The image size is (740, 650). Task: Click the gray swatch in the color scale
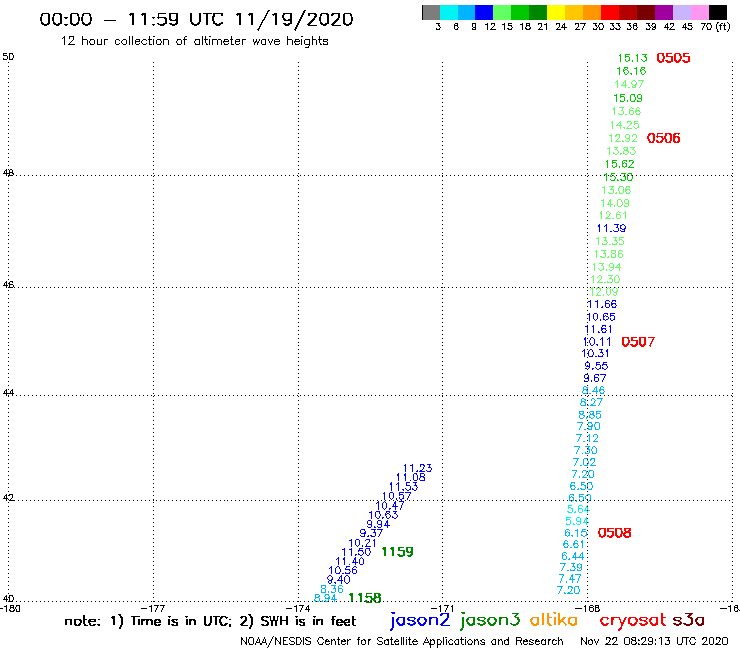coord(431,12)
